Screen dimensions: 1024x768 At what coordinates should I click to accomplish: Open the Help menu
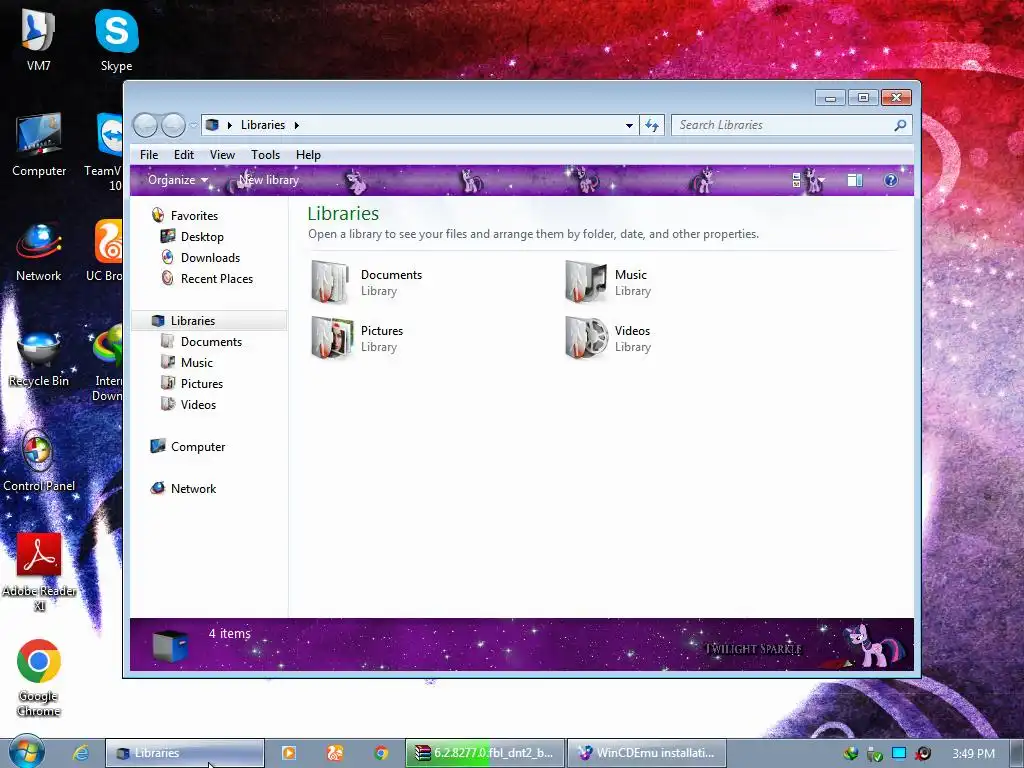[308, 155]
